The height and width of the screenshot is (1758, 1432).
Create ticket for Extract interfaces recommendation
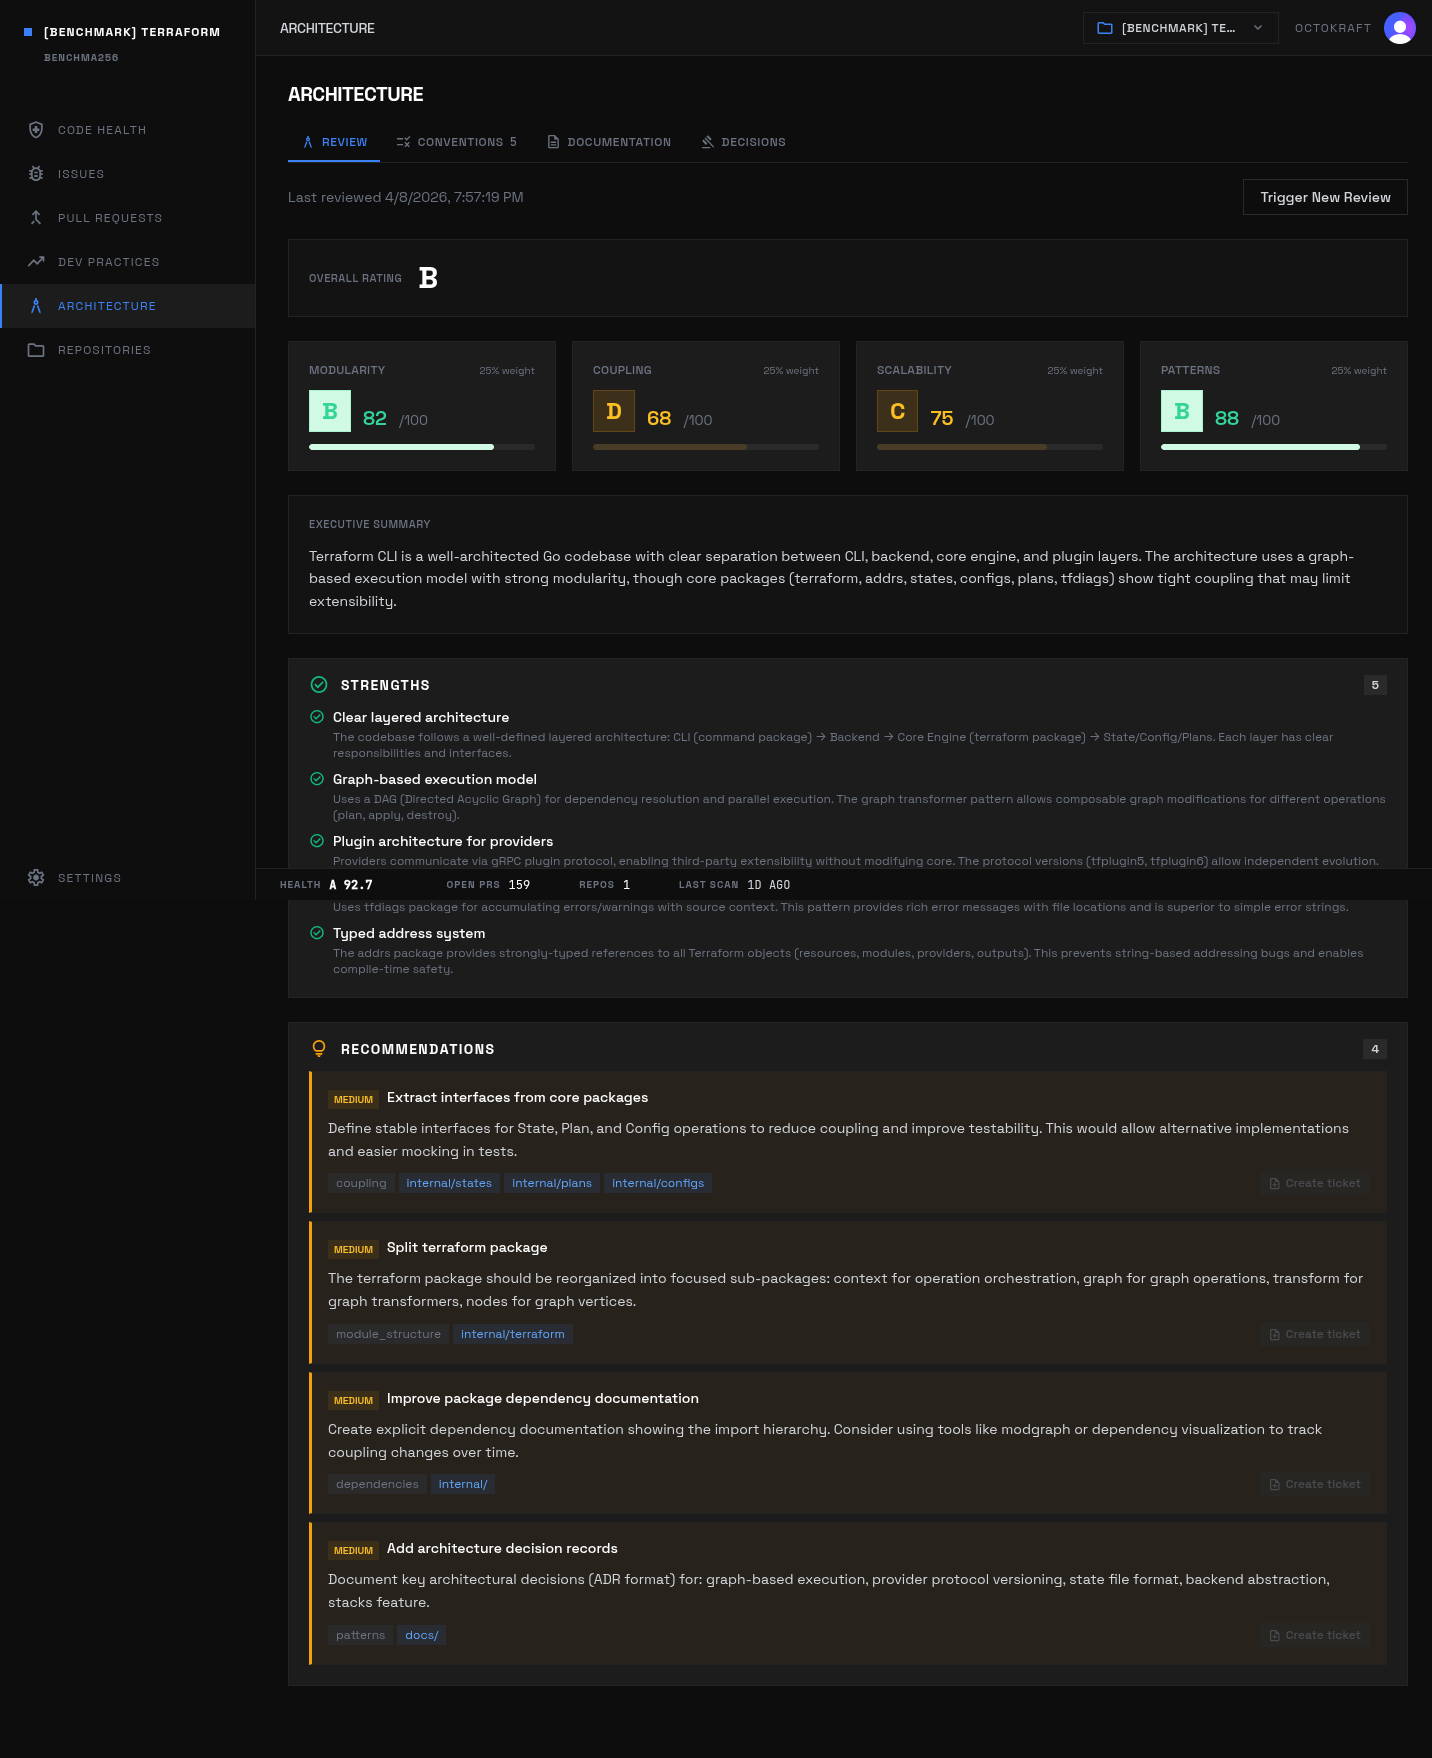1314,1183
